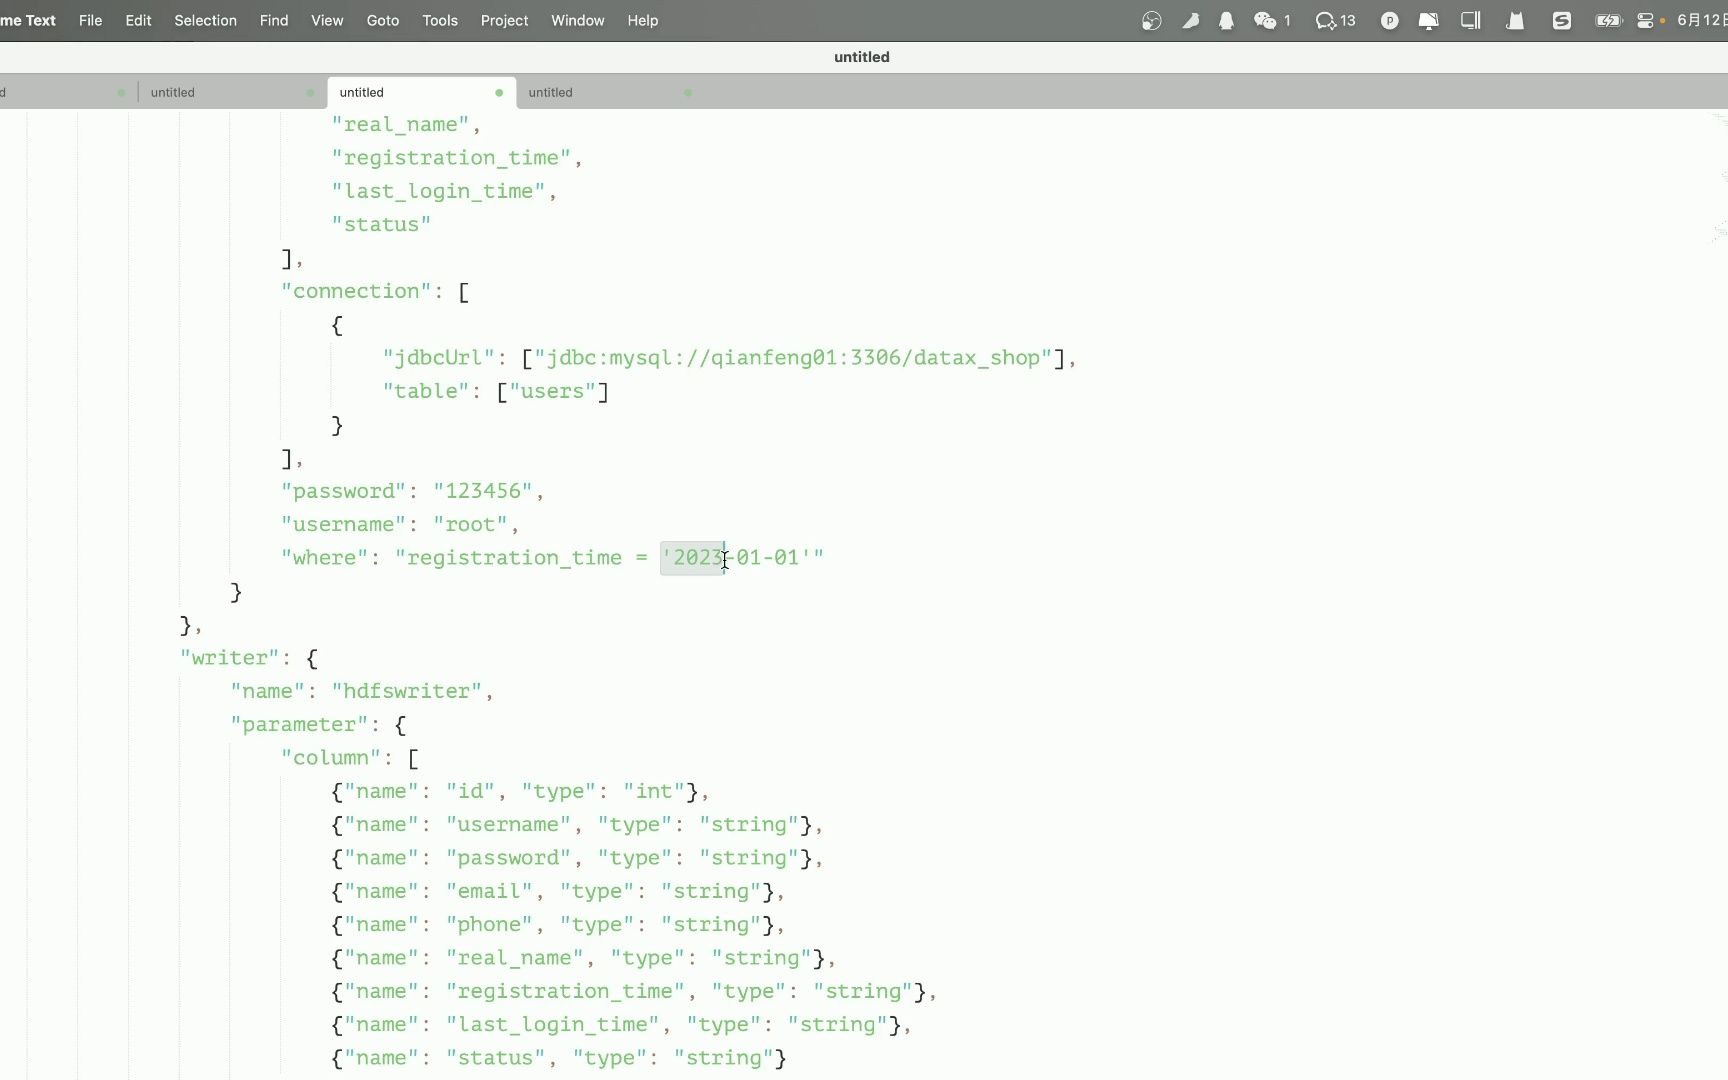The width and height of the screenshot is (1728, 1080).
Task: Switch to the untitled tab left of the active tab
Action: point(232,92)
